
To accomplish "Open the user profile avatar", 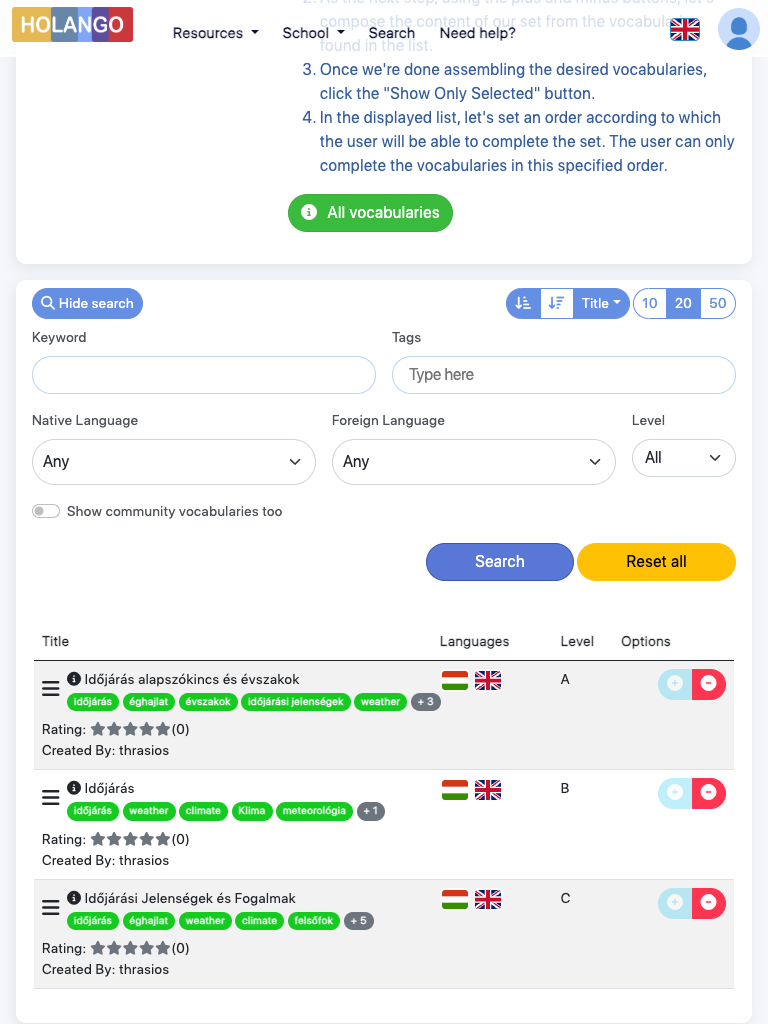I will point(738,29).
